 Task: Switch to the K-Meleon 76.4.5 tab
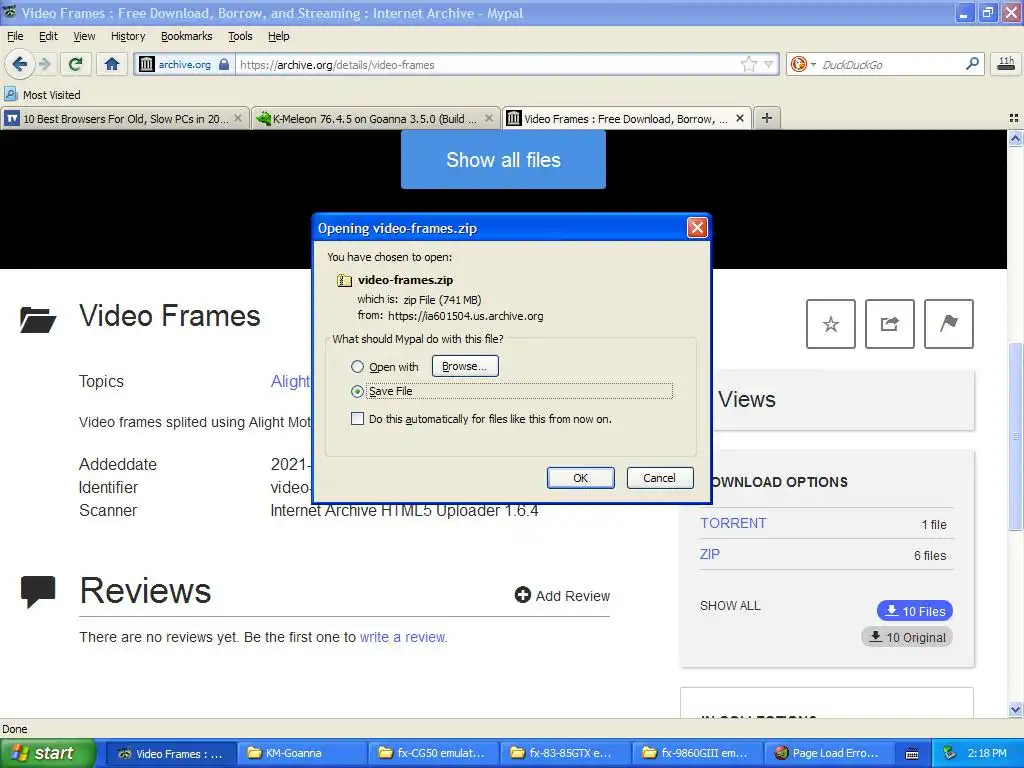(x=376, y=118)
